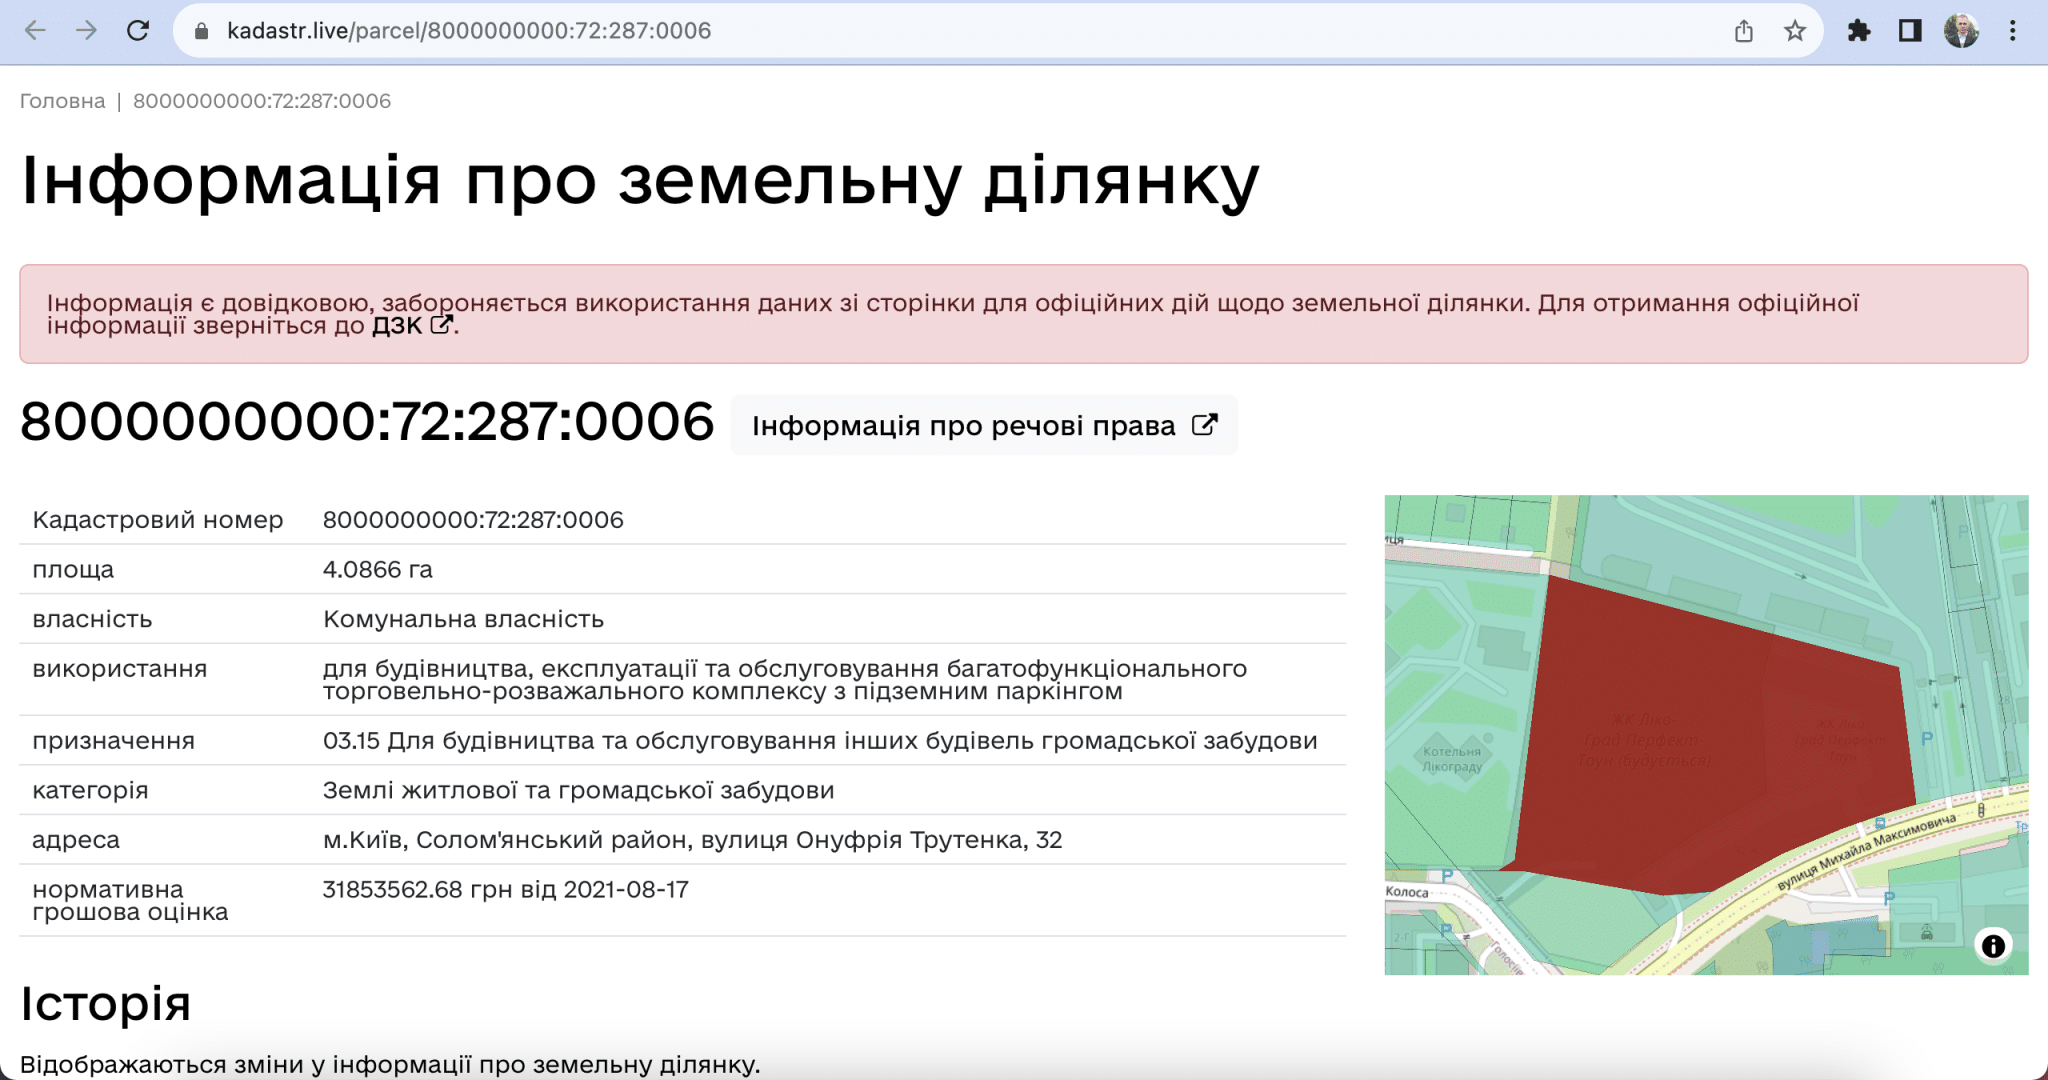This screenshot has width=2048, height=1080.
Task: Click the parcel number breadcrumb item
Action: [262, 101]
